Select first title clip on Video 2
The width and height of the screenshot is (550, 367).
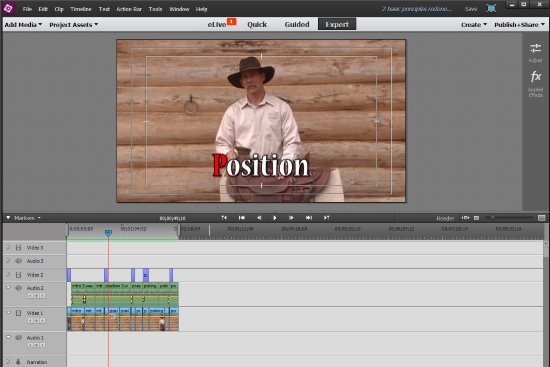pos(69,275)
